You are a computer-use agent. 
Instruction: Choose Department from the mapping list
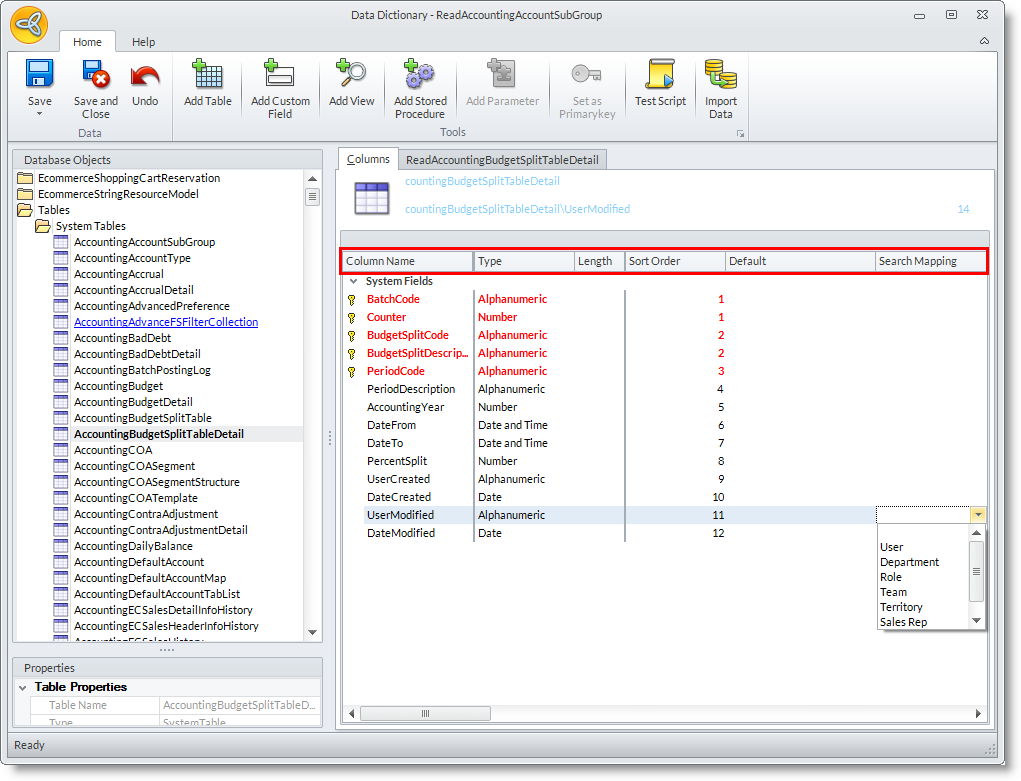(909, 562)
